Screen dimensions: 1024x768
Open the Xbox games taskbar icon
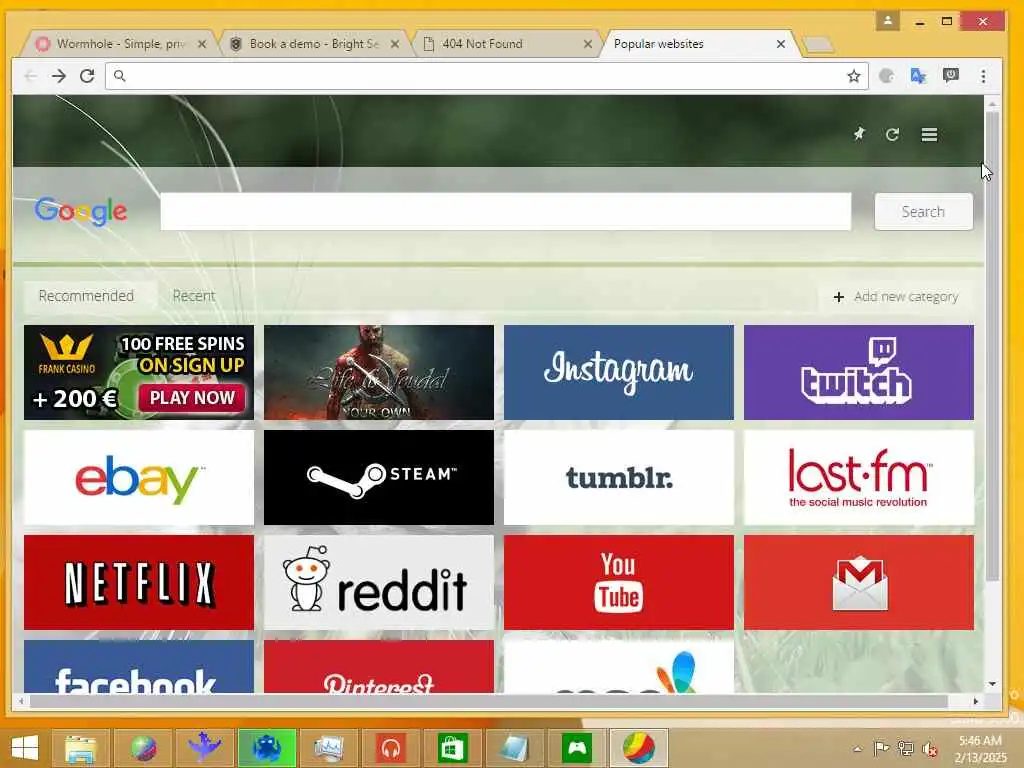coord(577,748)
